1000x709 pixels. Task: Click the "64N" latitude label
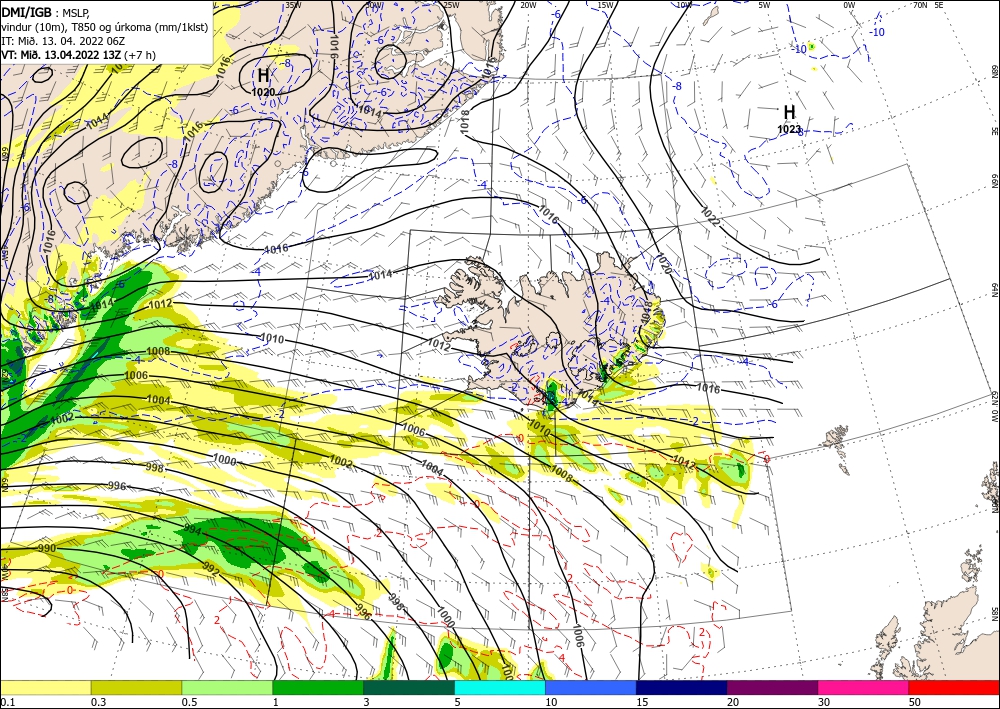pyautogui.click(x=994, y=290)
